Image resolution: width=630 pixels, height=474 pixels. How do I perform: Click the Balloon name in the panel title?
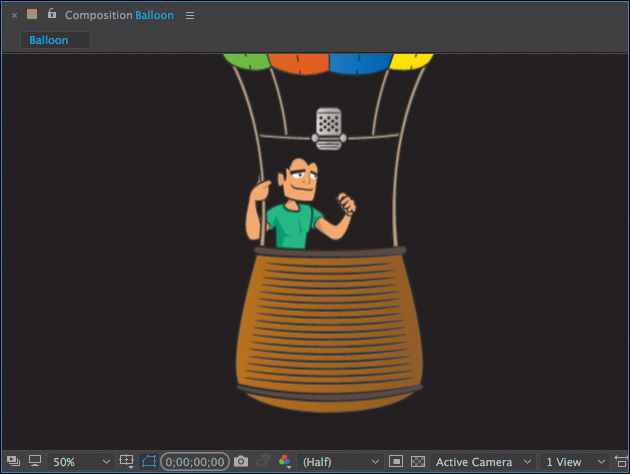click(x=154, y=15)
